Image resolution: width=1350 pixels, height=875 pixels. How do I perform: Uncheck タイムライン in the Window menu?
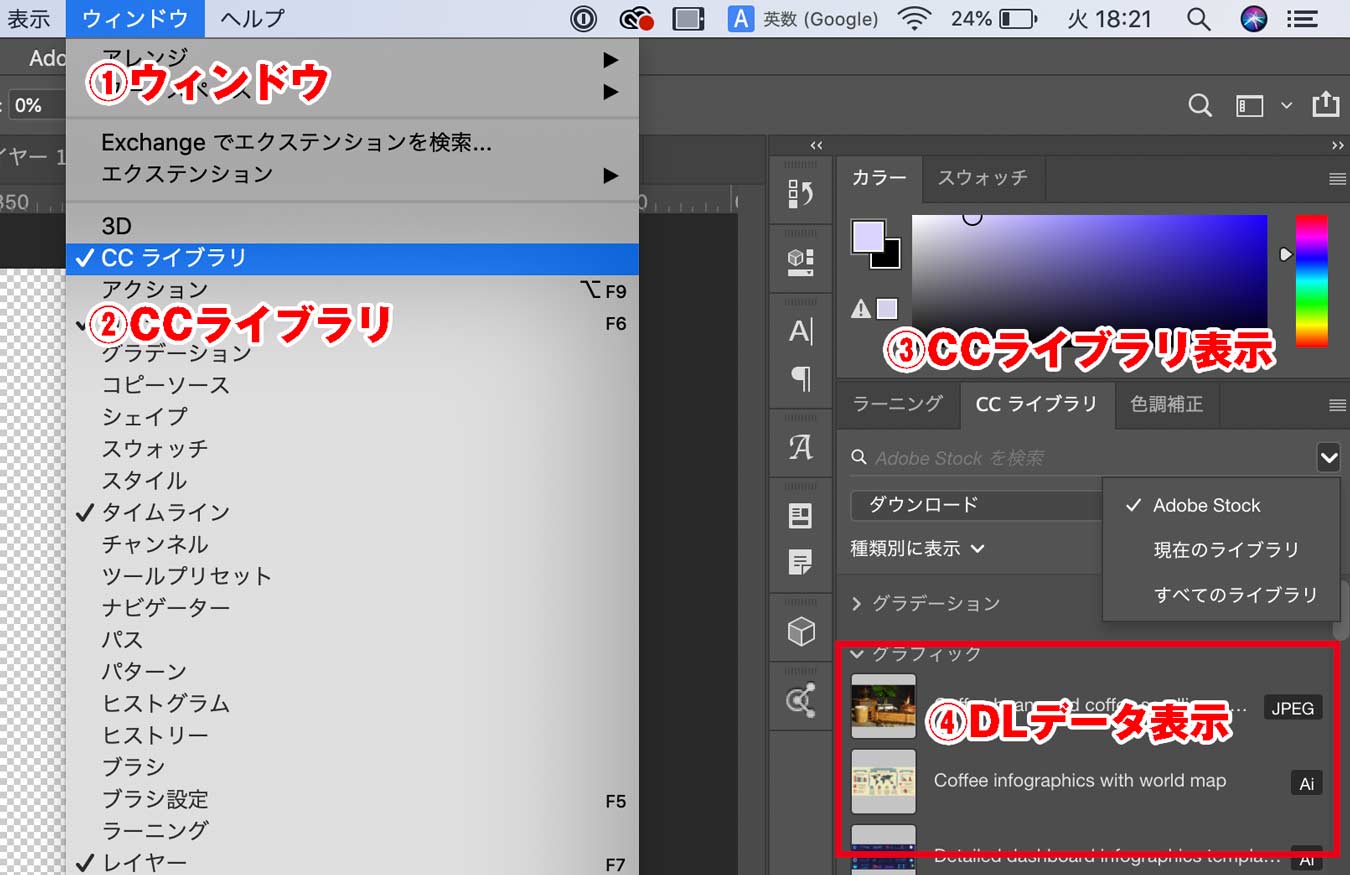pos(352,512)
